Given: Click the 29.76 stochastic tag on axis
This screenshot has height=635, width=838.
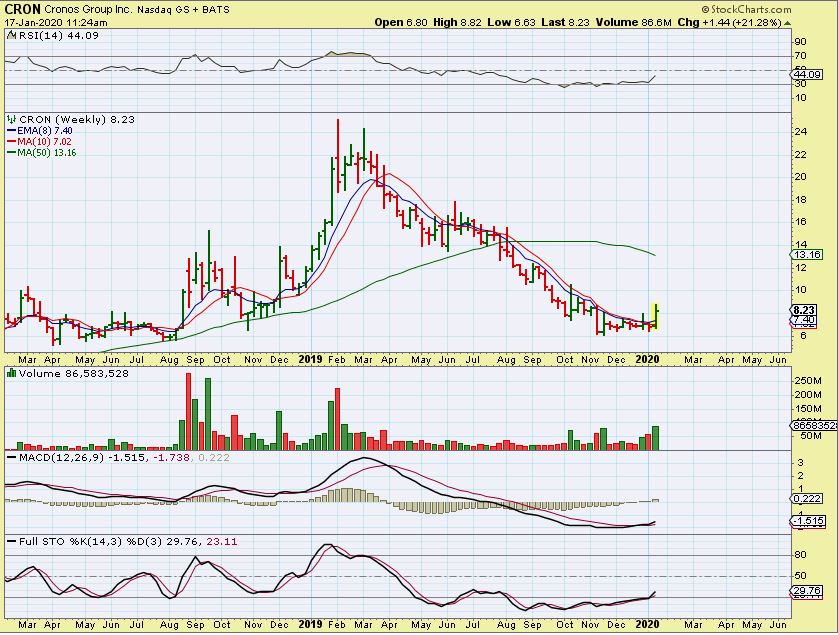Looking at the screenshot, I should click(807, 591).
